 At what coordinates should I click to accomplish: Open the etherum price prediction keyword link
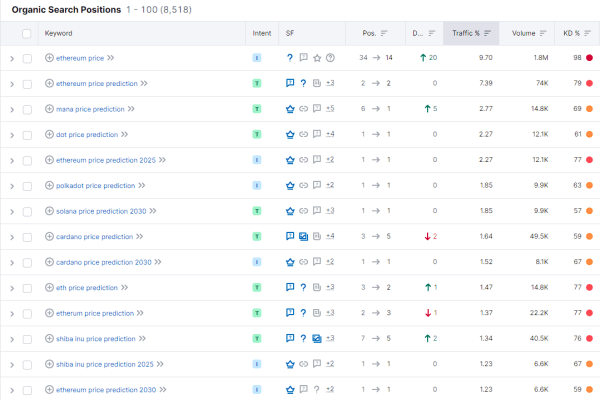pos(96,313)
